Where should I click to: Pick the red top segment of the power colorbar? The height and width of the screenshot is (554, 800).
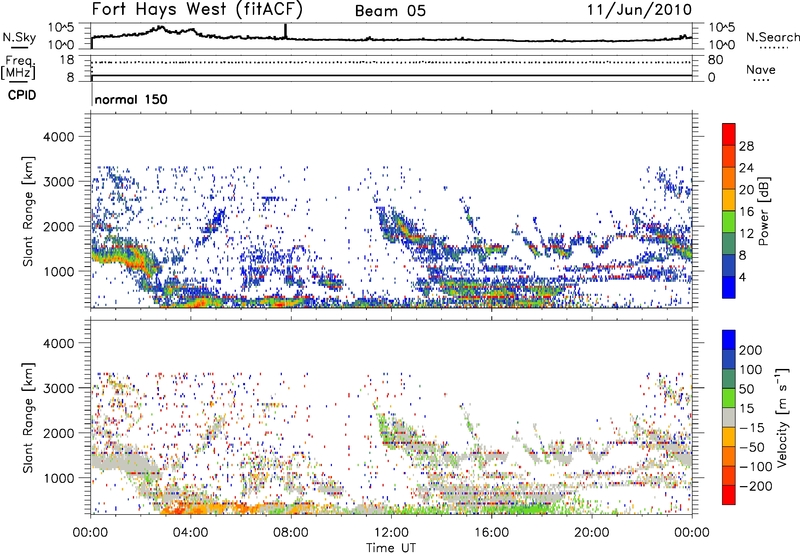(729, 134)
